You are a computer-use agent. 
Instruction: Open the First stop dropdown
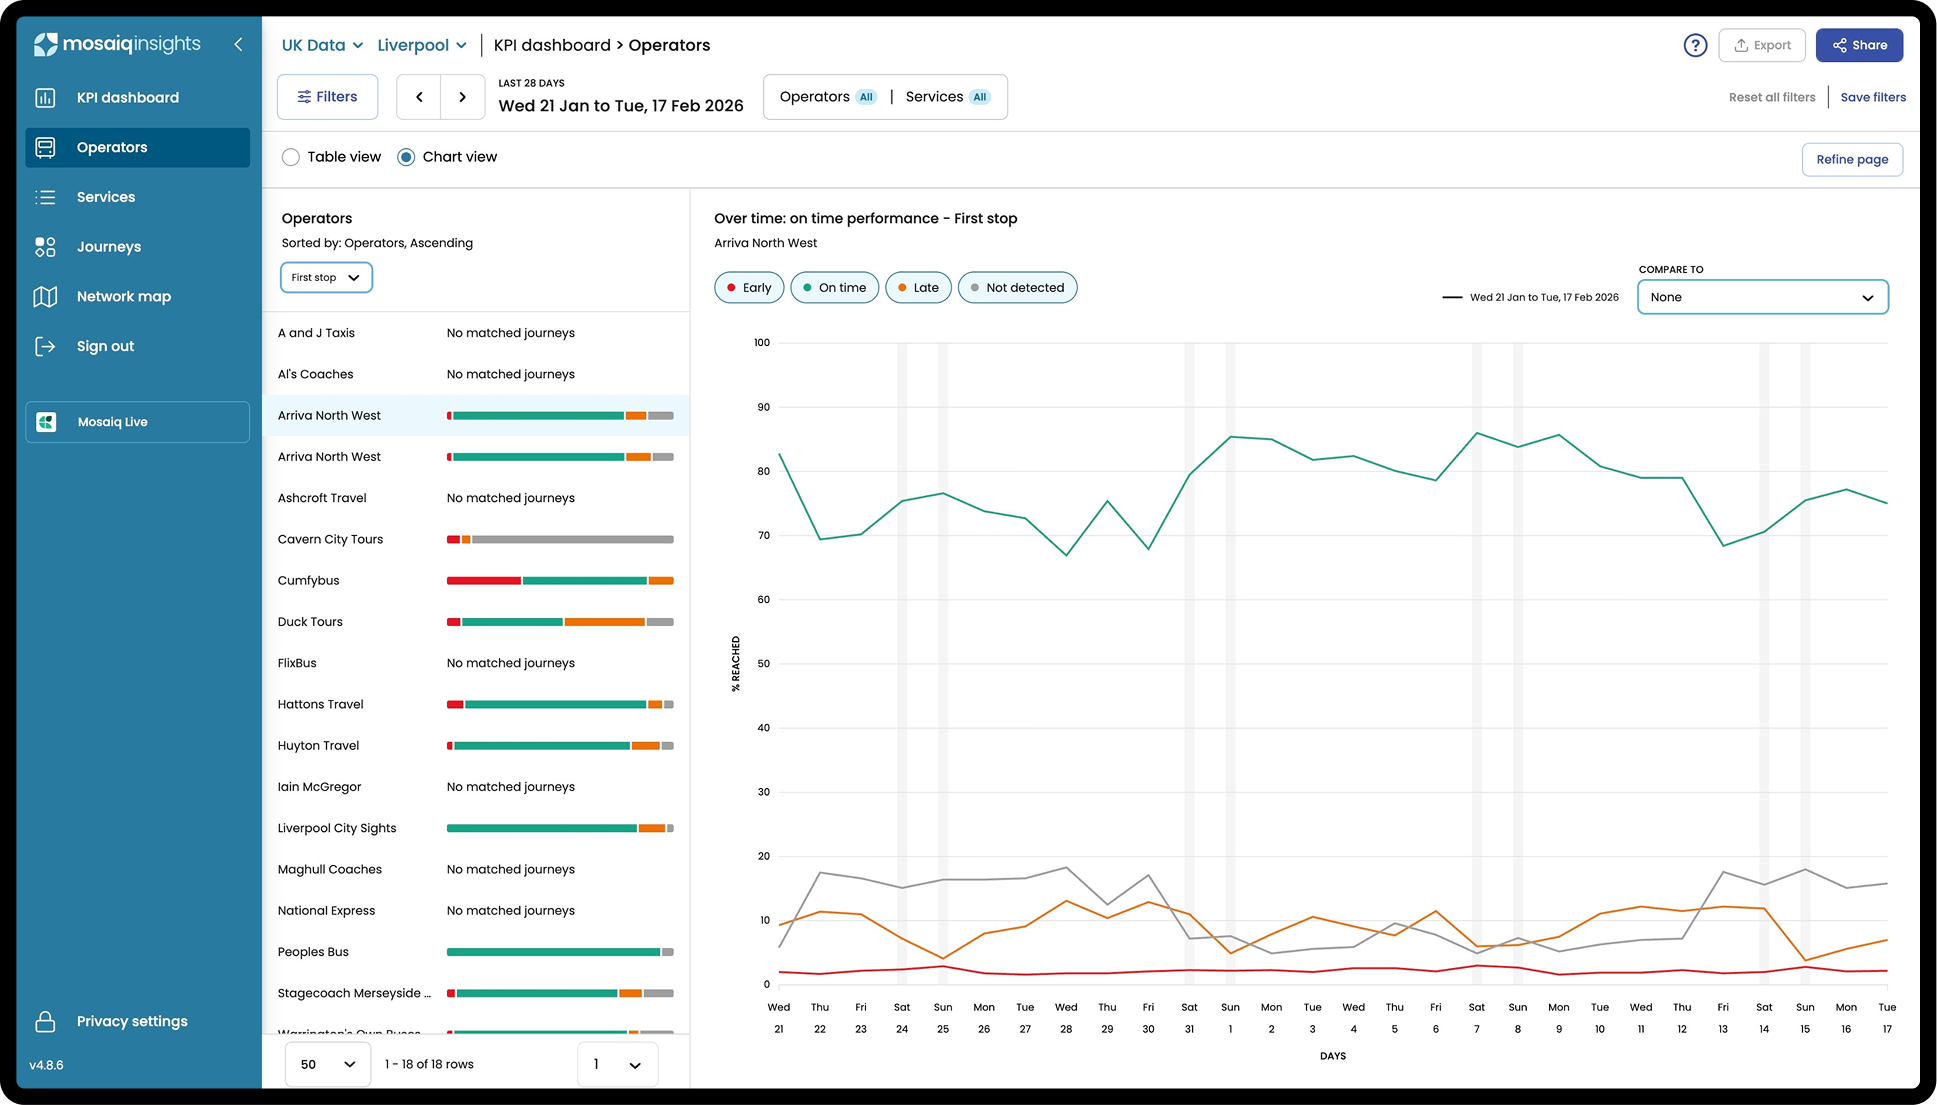[326, 278]
